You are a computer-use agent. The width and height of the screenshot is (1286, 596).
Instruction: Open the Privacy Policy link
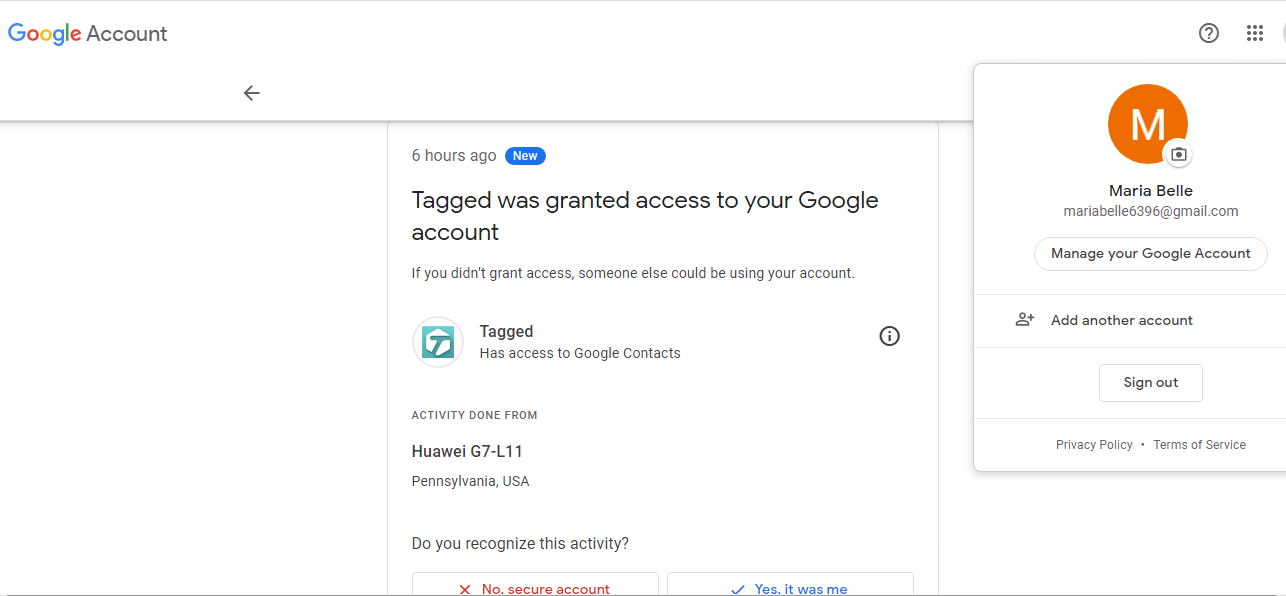(x=1094, y=445)
